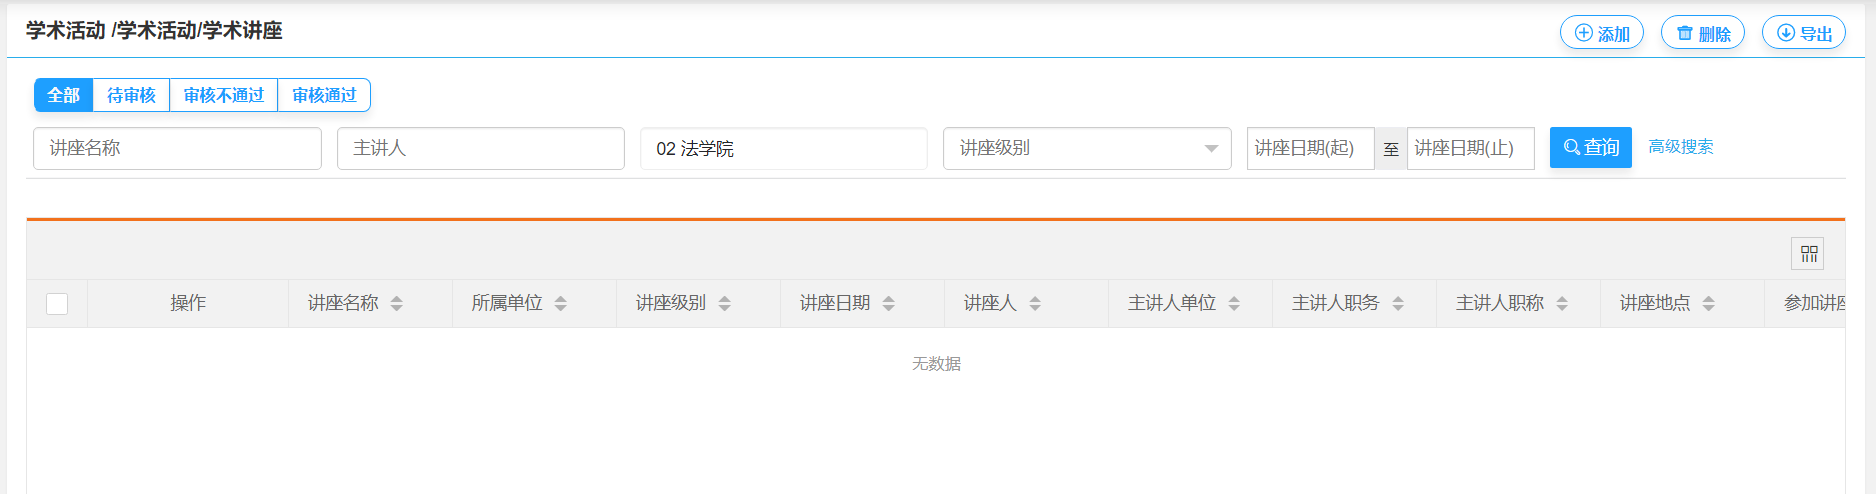Image resolution: width=1876 pixels, height=494 pixels.
Task: Open the 02 法学院 department selector
Action: pyautogui.click(x=783, y=148)
